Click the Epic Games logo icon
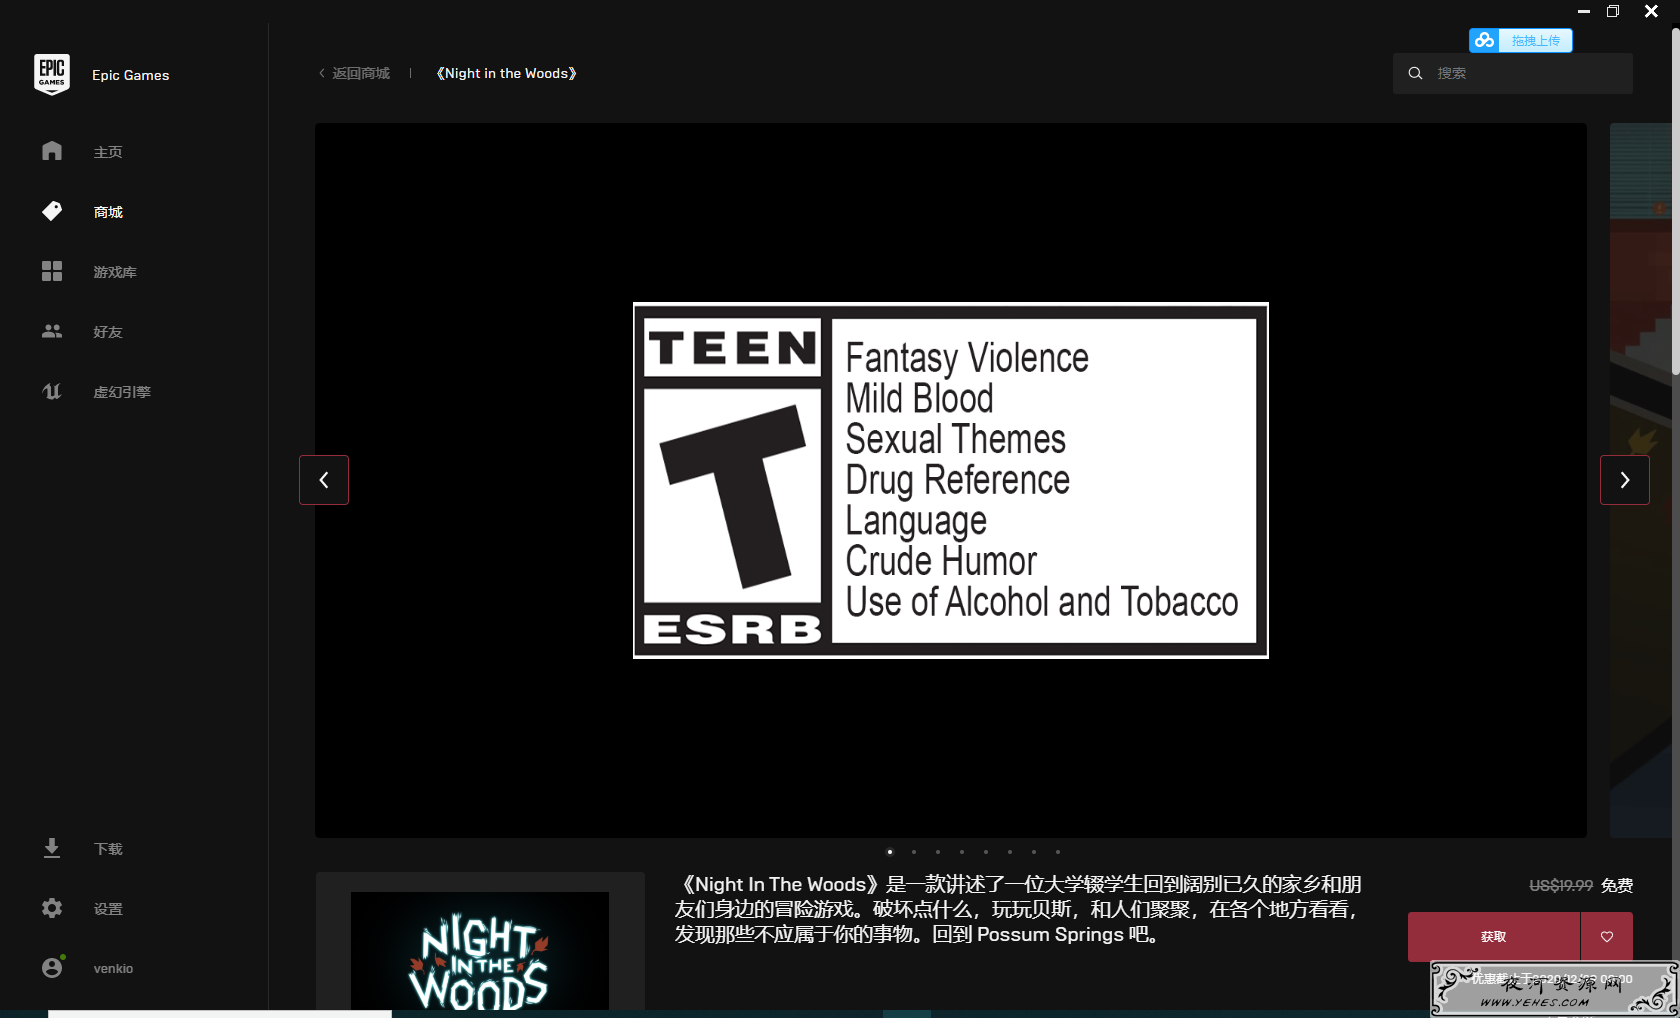Viewport: 1680px width, 1018px height. click(52, 75)
